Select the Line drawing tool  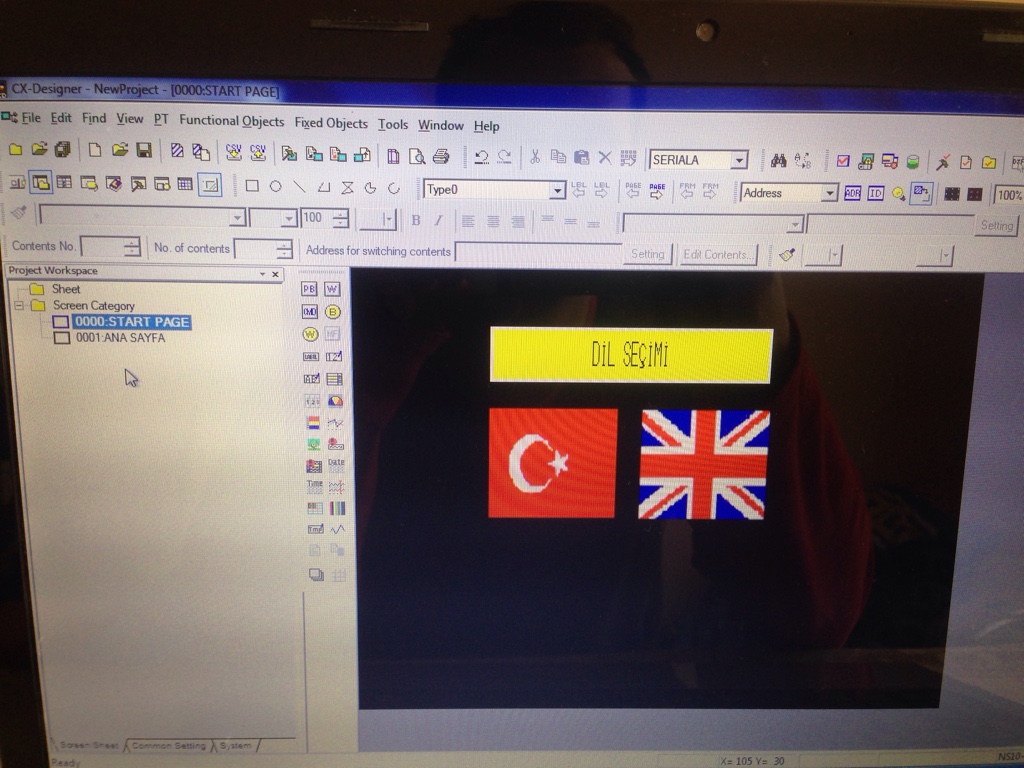point(299,187)
